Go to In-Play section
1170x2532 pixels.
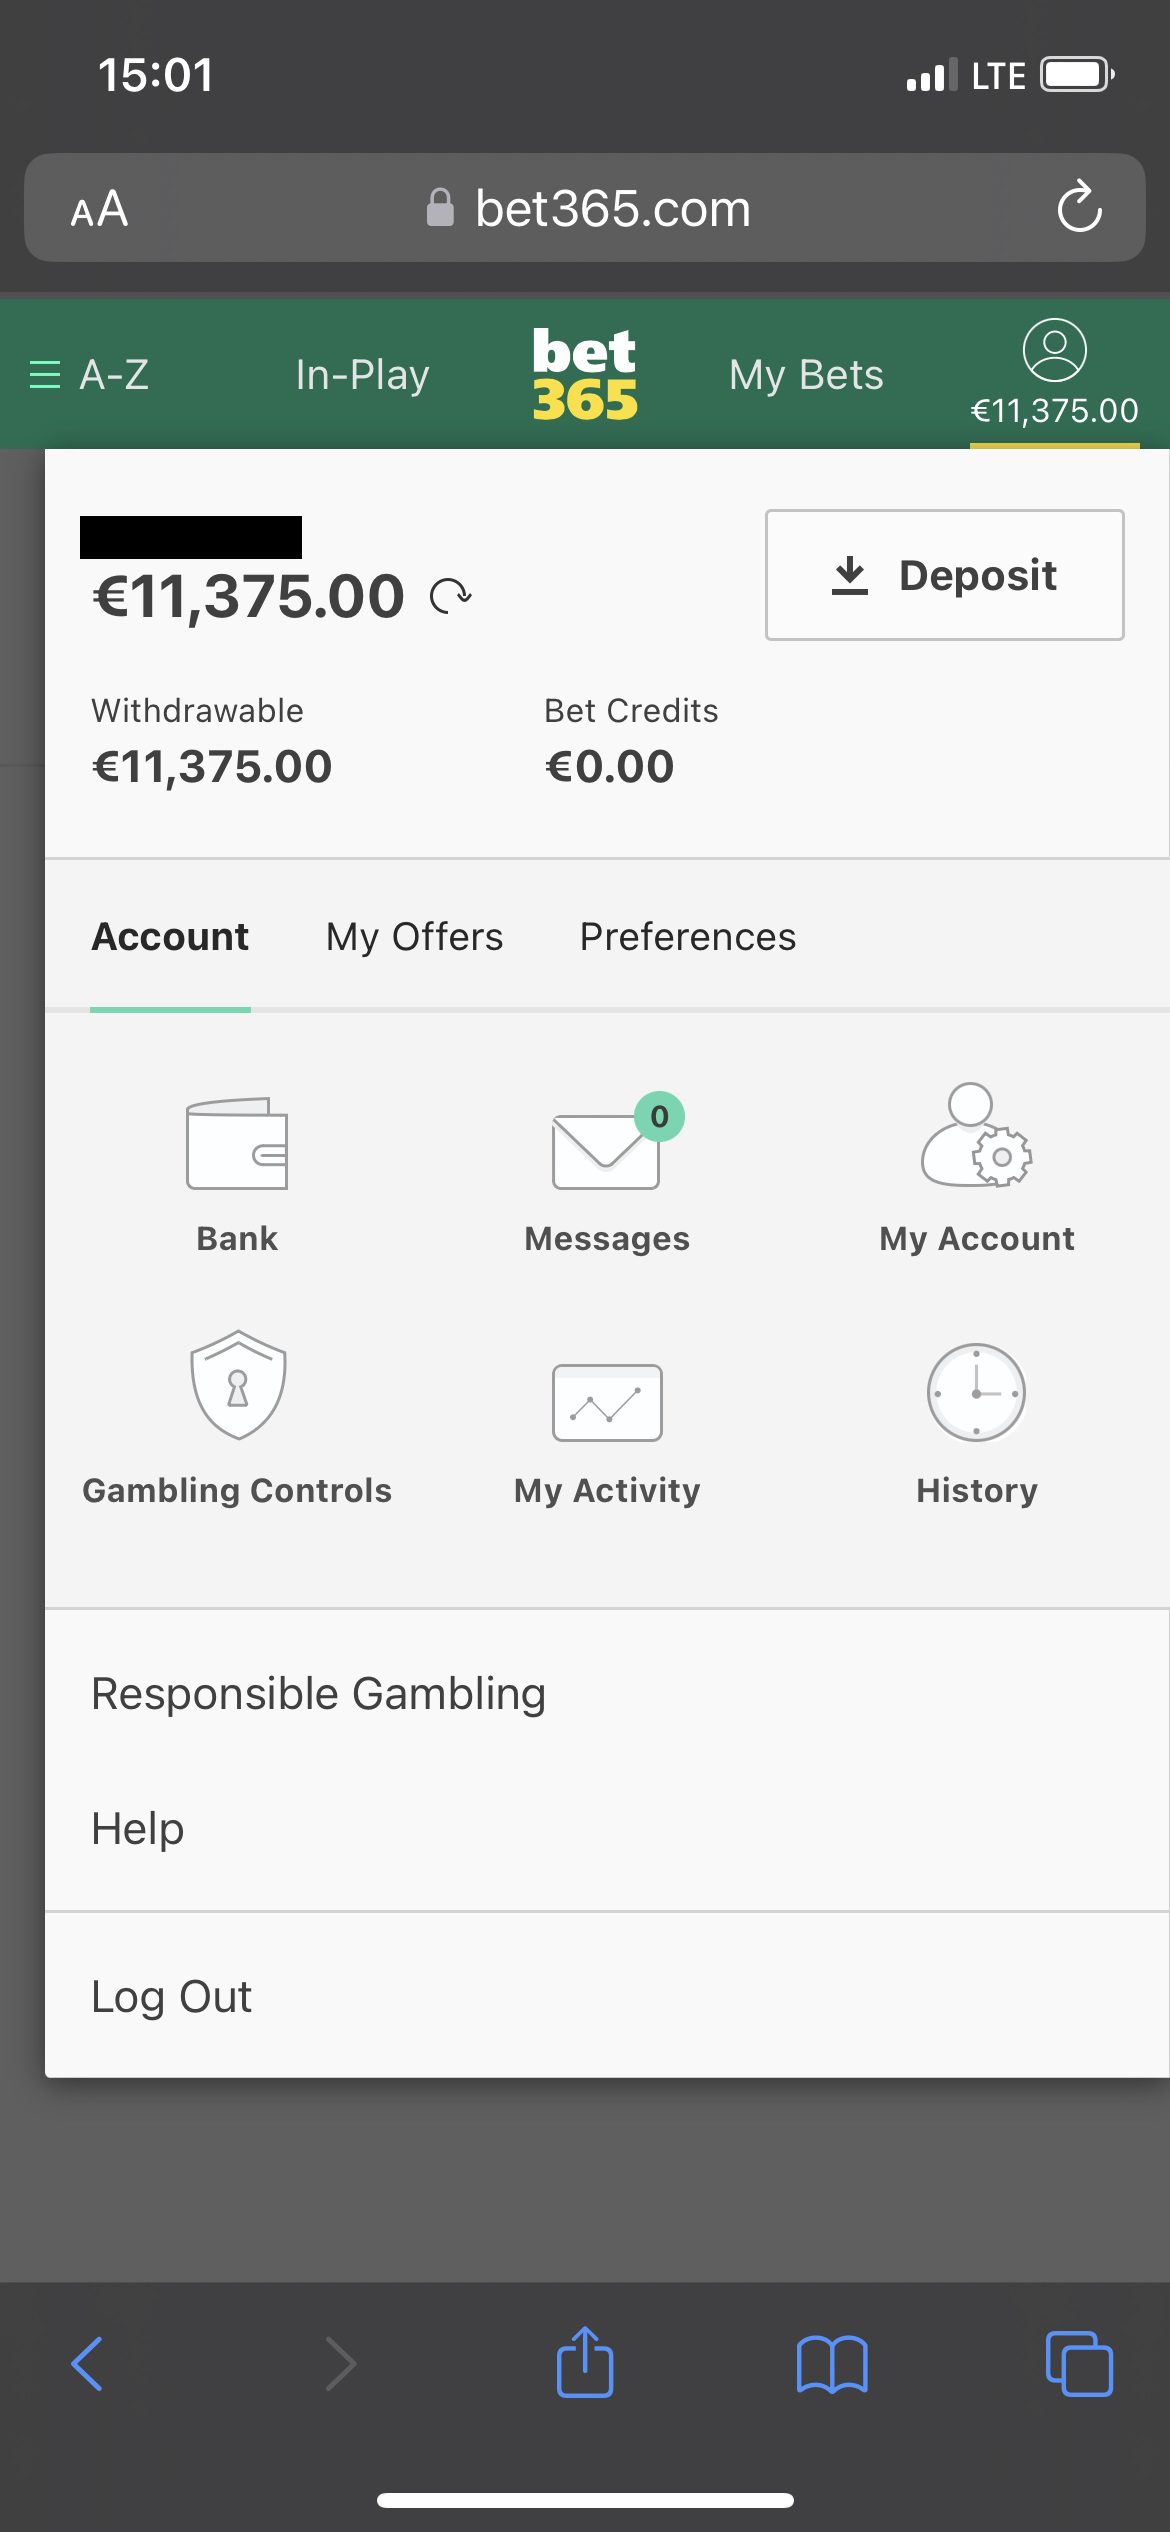pyautogui.click(x=362, y=375)
